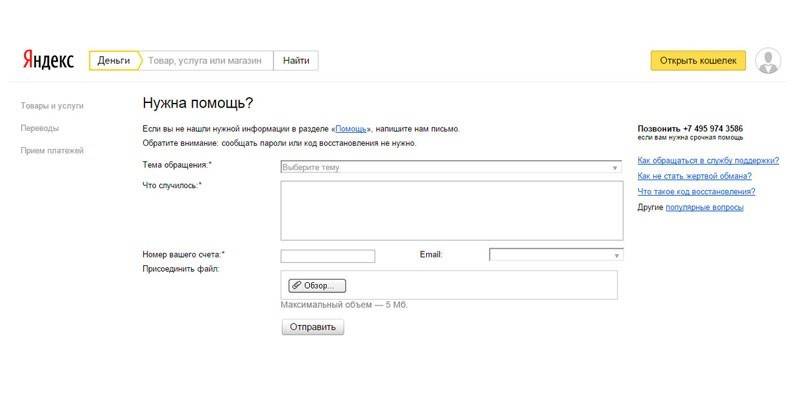Click the Открыть кошелек button
Viewport: 800px width, 400px height.
(x=697, y=61)
